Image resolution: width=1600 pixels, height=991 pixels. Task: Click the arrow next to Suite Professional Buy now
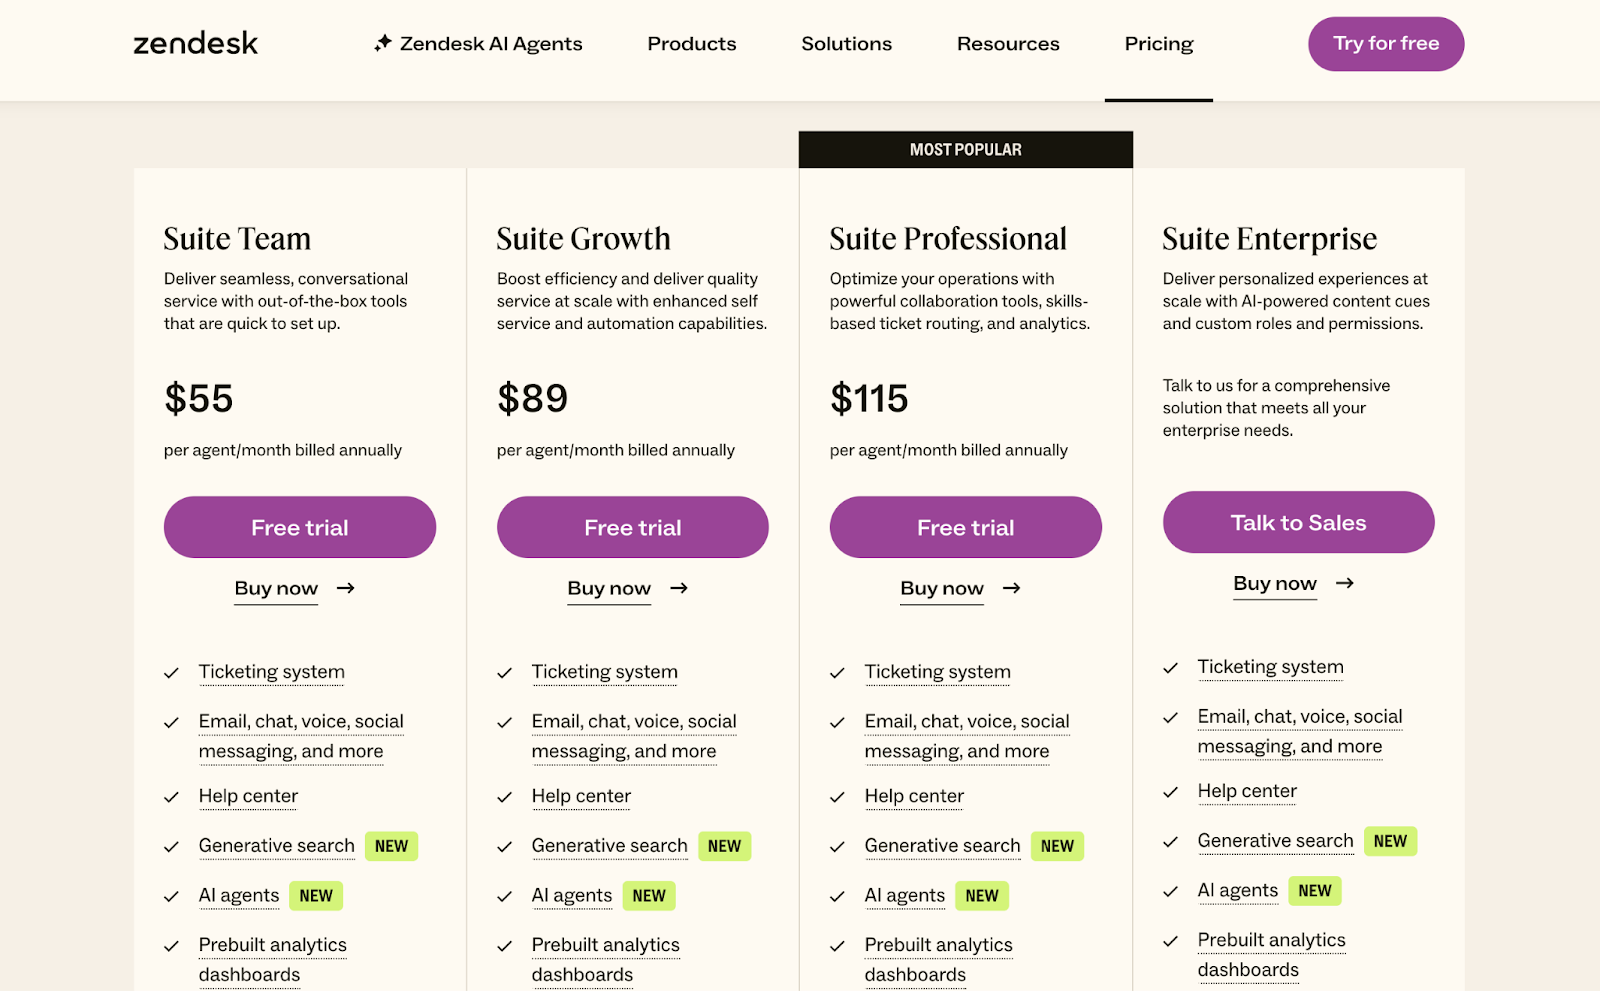pyautogui.click(x=1012, y=588)
